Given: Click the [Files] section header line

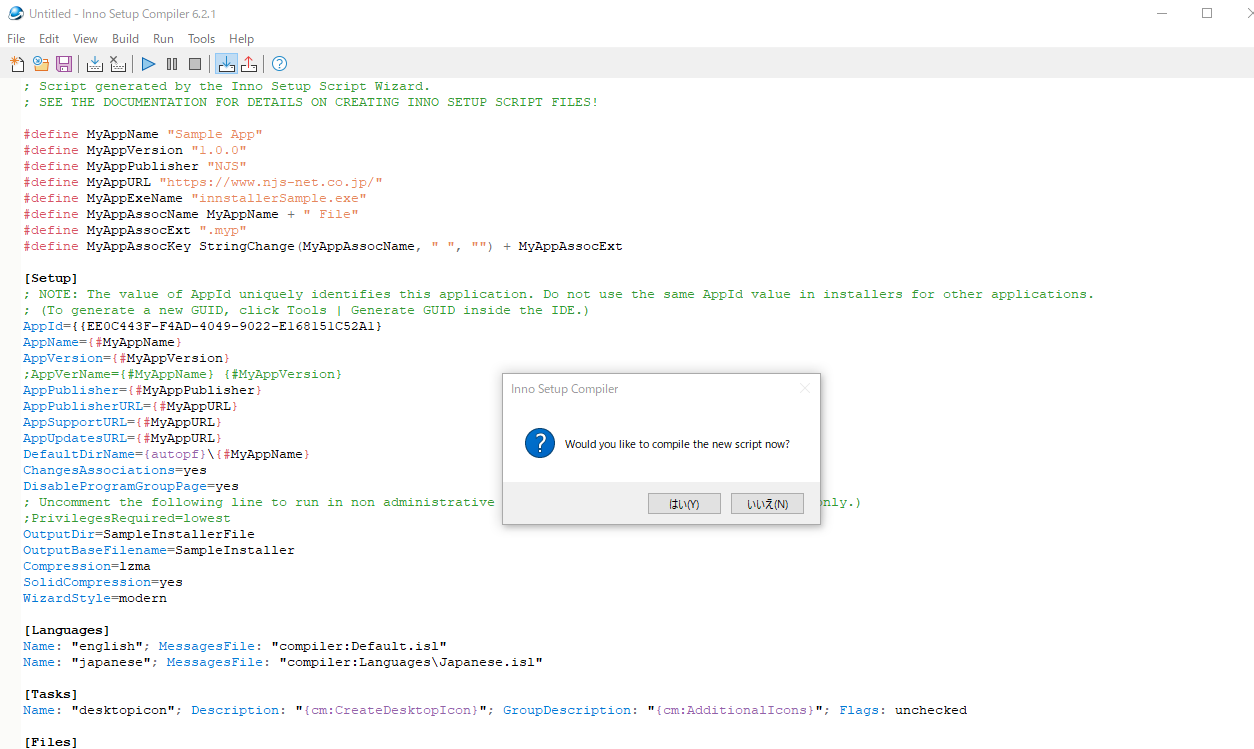Looking at the screenshot, I should 50,742.
